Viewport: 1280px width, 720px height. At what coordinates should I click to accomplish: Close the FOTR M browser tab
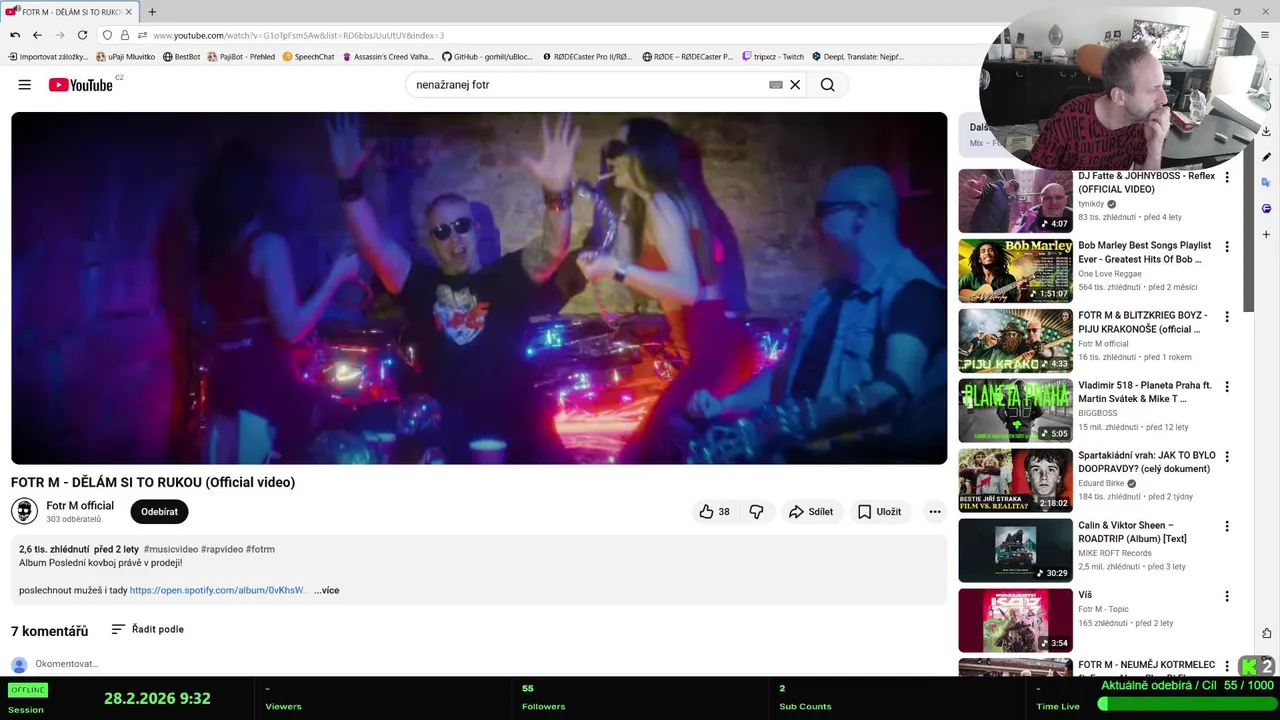pyautogui.click(x=128, y=12)
